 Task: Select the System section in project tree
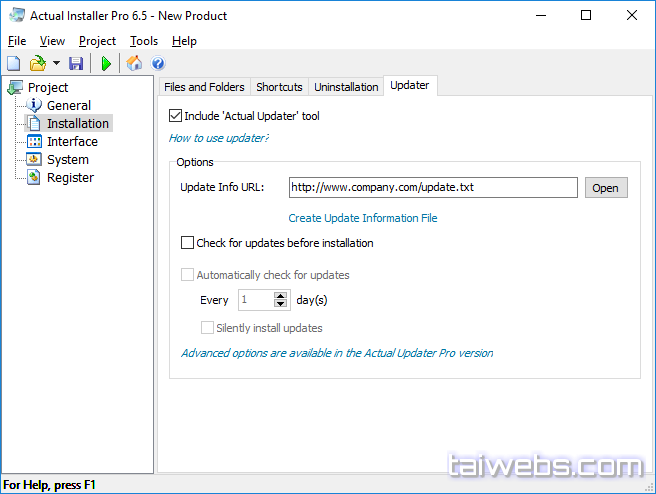(x=67, y=160)
